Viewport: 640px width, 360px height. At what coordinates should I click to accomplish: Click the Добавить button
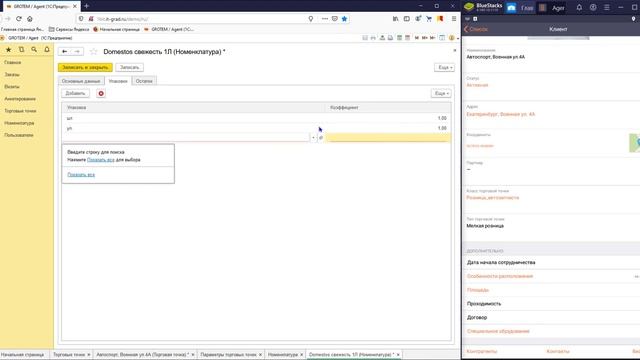tap(76, 93)
